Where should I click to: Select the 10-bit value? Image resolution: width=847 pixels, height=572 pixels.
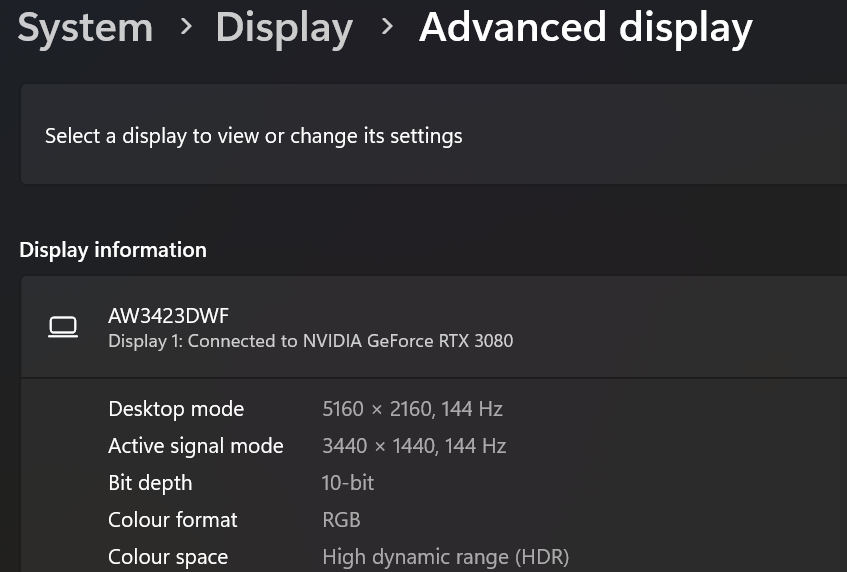(348, 483)
